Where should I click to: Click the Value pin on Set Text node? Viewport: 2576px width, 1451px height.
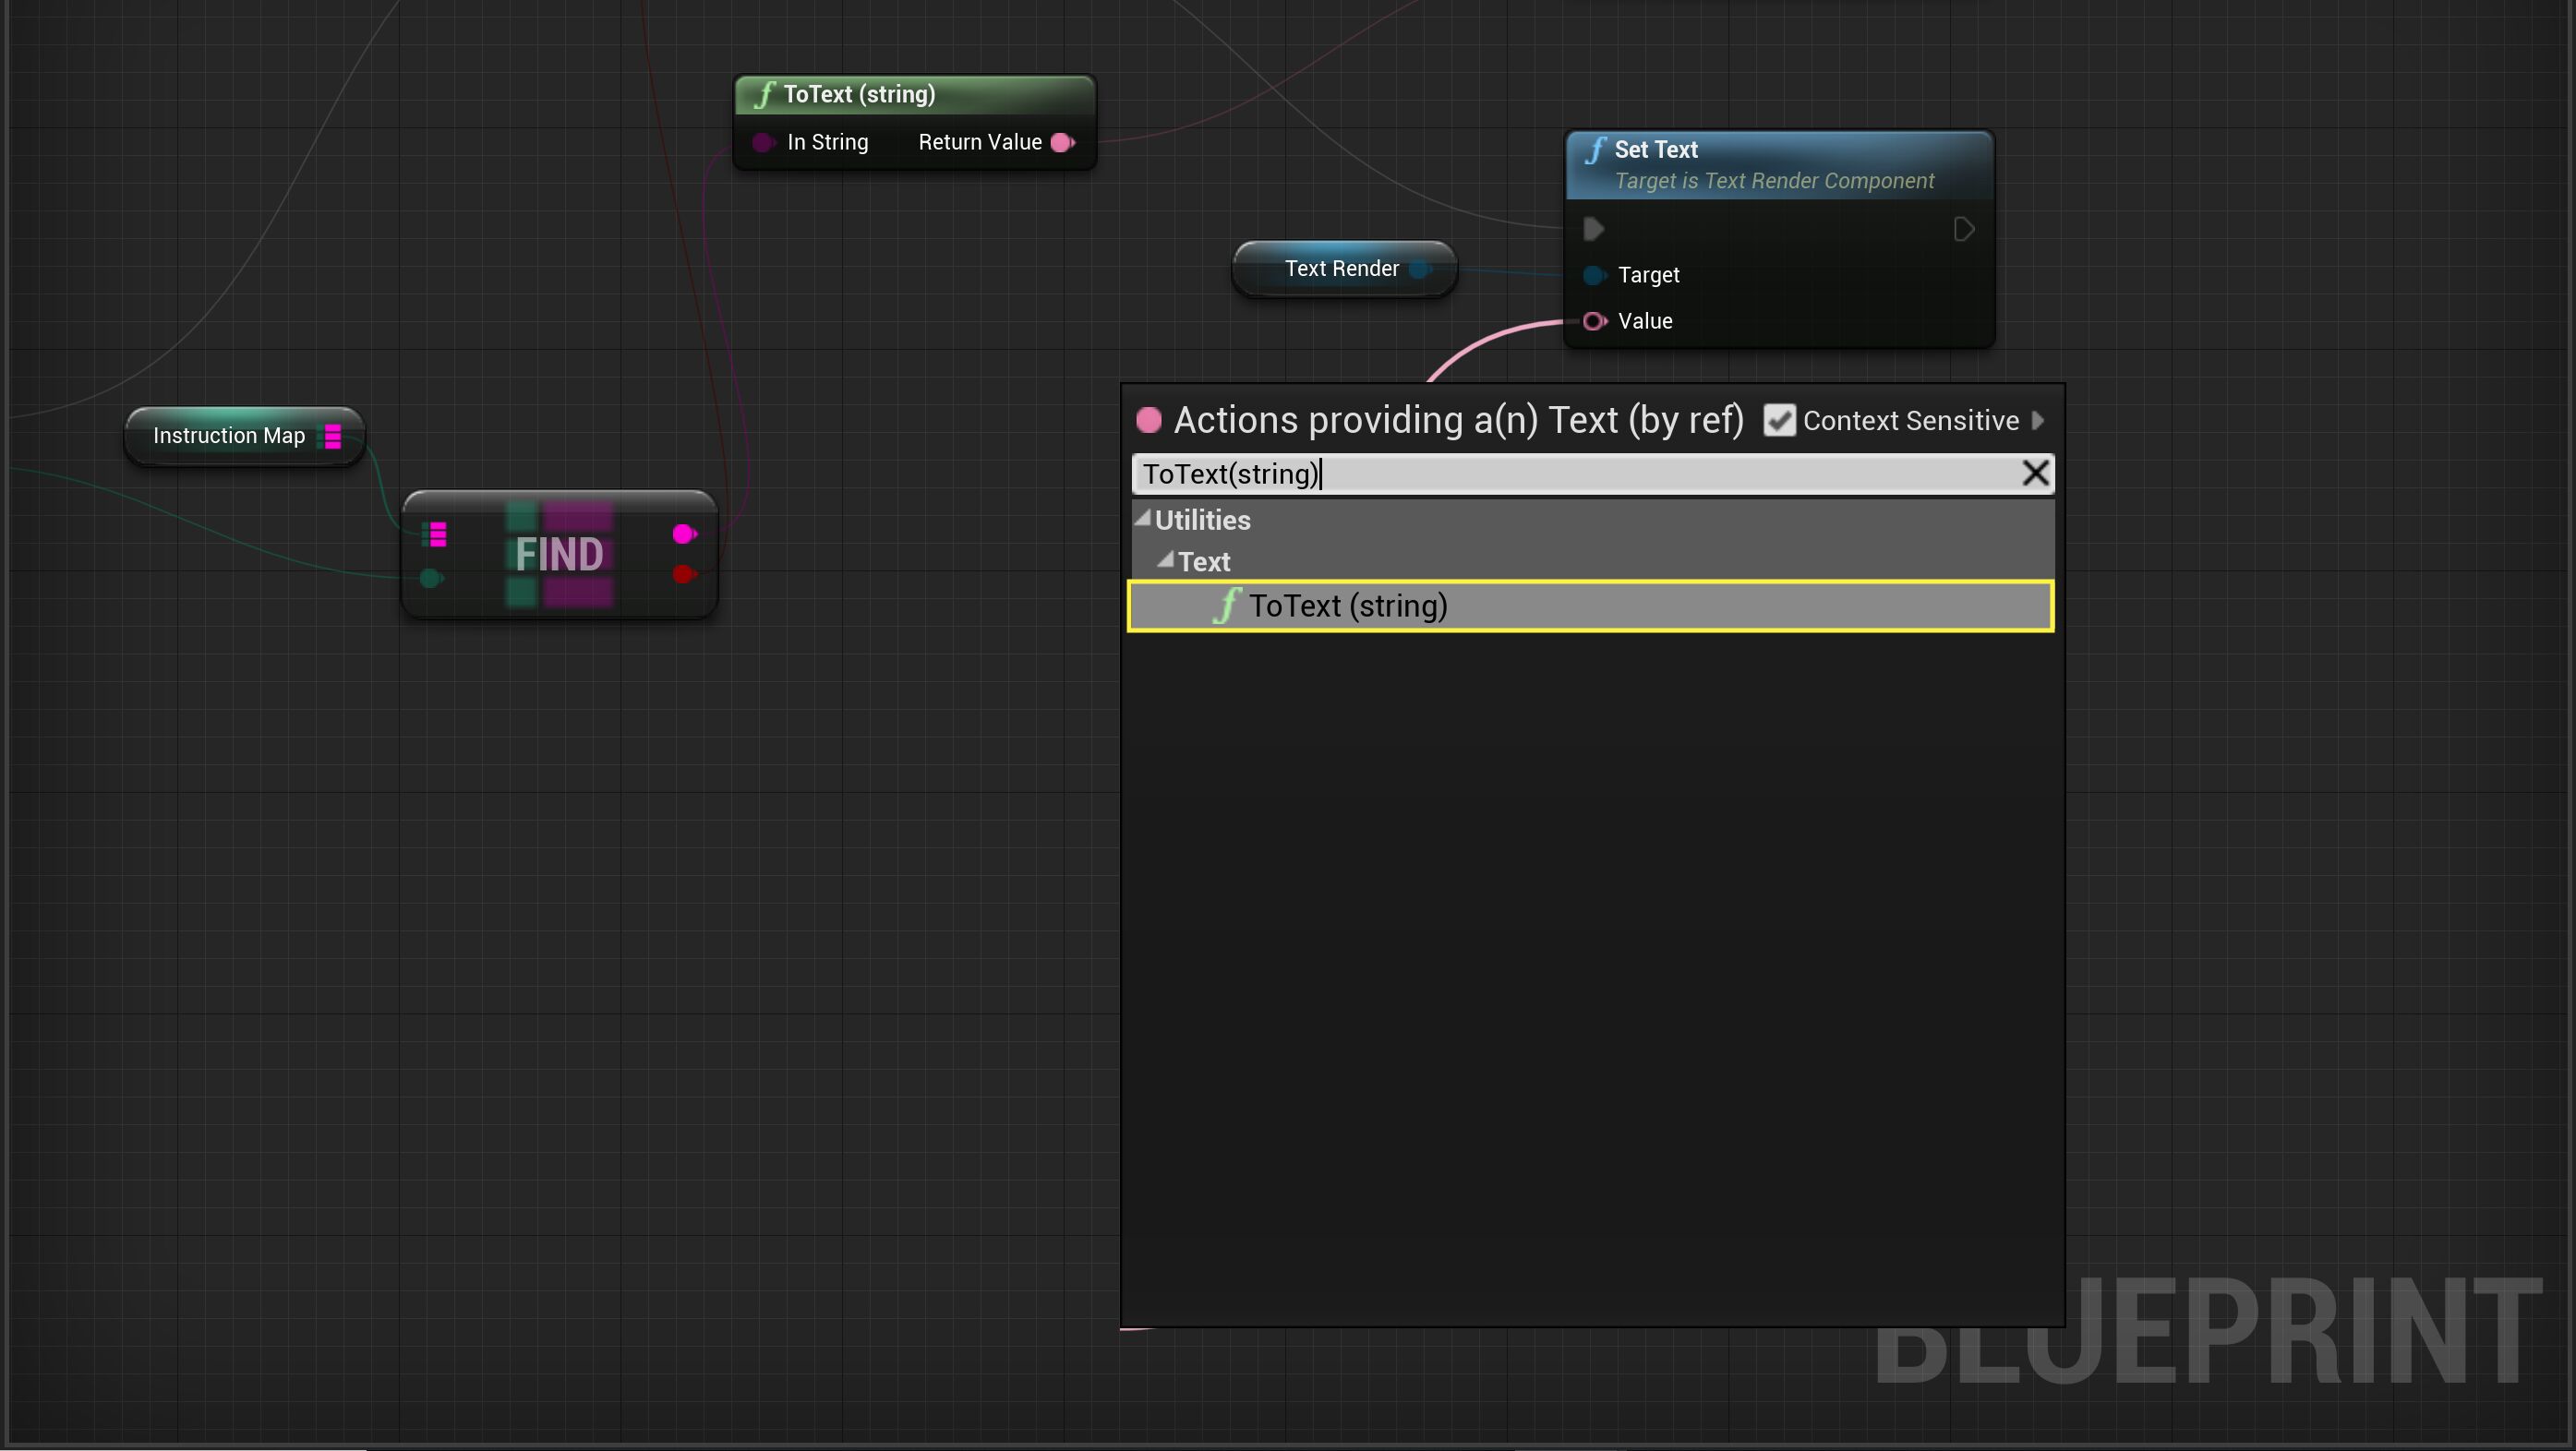click(x=1594, y=321)
